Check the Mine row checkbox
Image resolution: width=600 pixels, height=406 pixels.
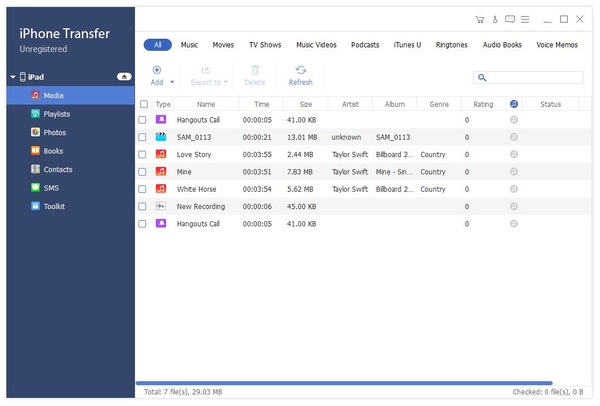pyautogui.click(x=142, y=172)
